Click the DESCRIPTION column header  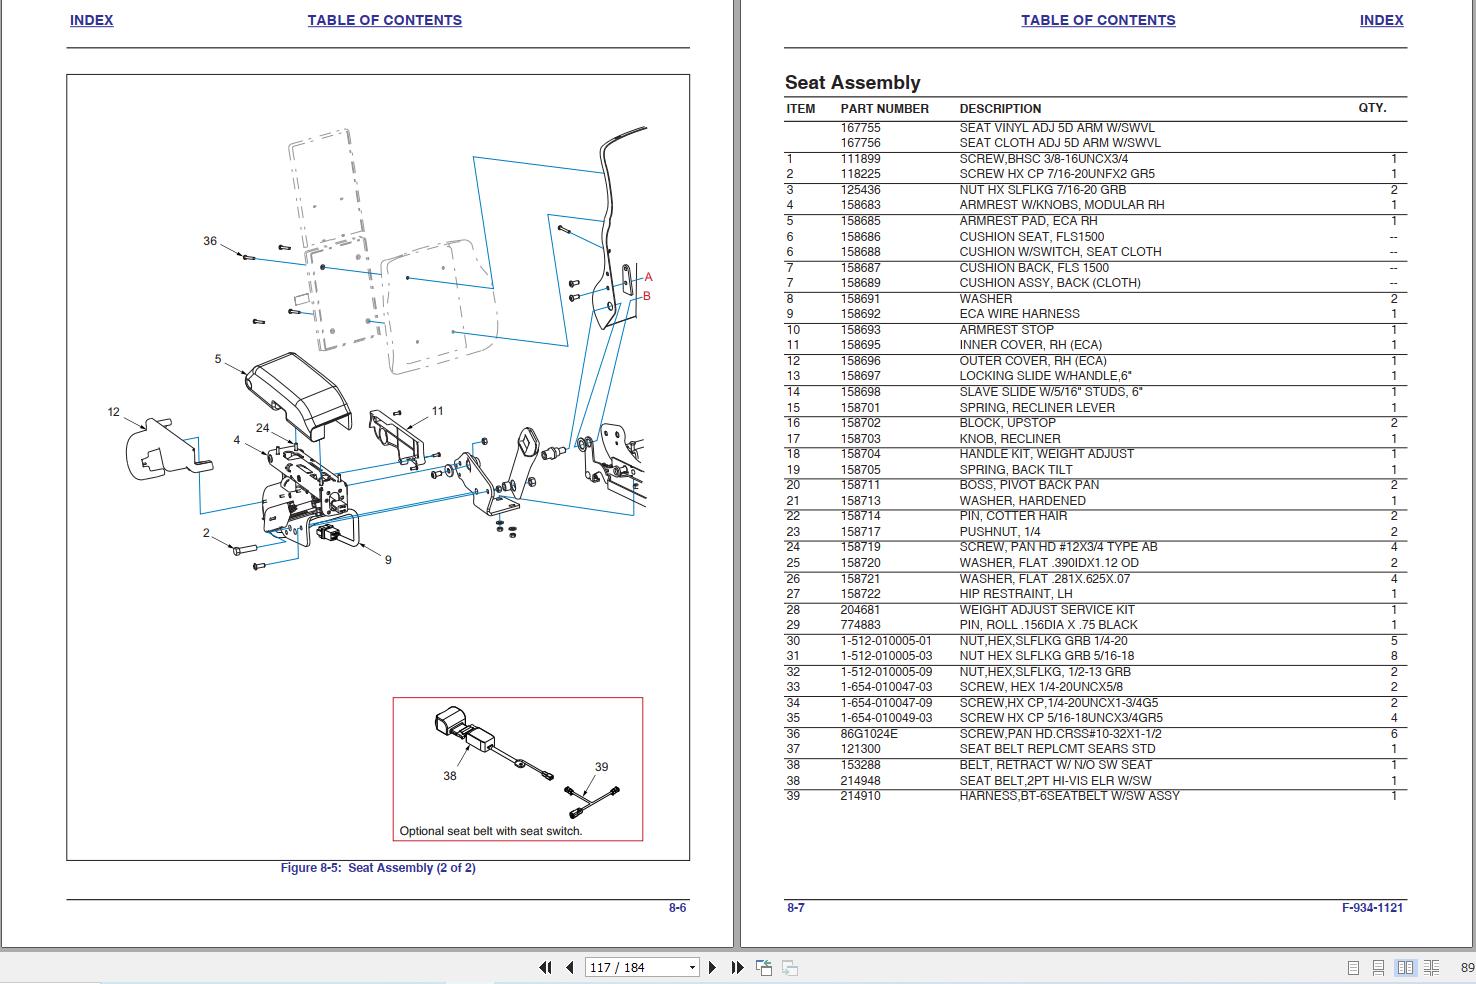[x=1000, y=109]
